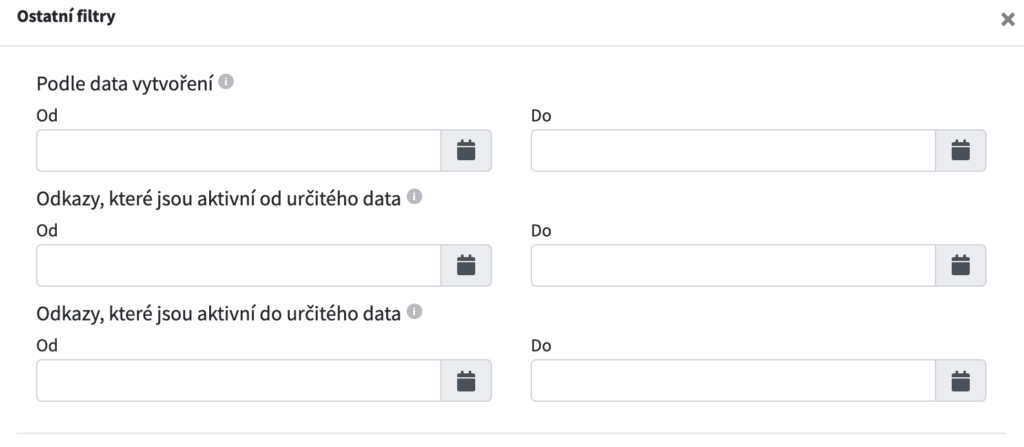Focus Do input for links active until date
Viewport: 1024px width, 447px height.
pyautogui.click(x=733, y=380)
